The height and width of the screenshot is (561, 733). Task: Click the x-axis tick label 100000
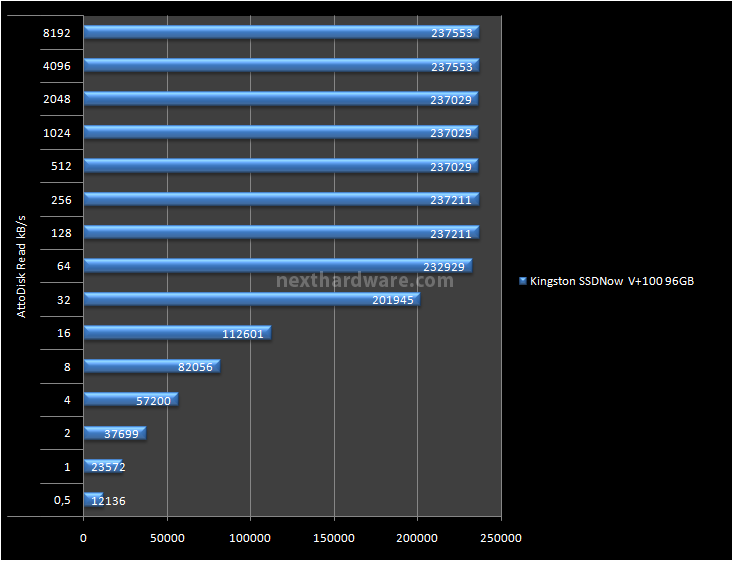[x=250, y=539]
